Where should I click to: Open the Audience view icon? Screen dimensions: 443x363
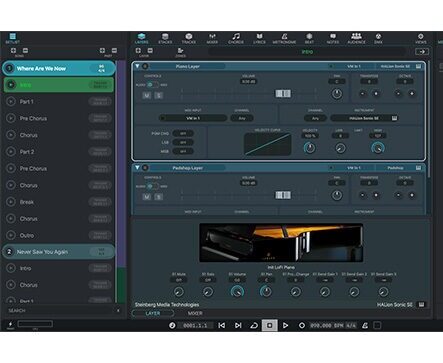coord(356,36)
